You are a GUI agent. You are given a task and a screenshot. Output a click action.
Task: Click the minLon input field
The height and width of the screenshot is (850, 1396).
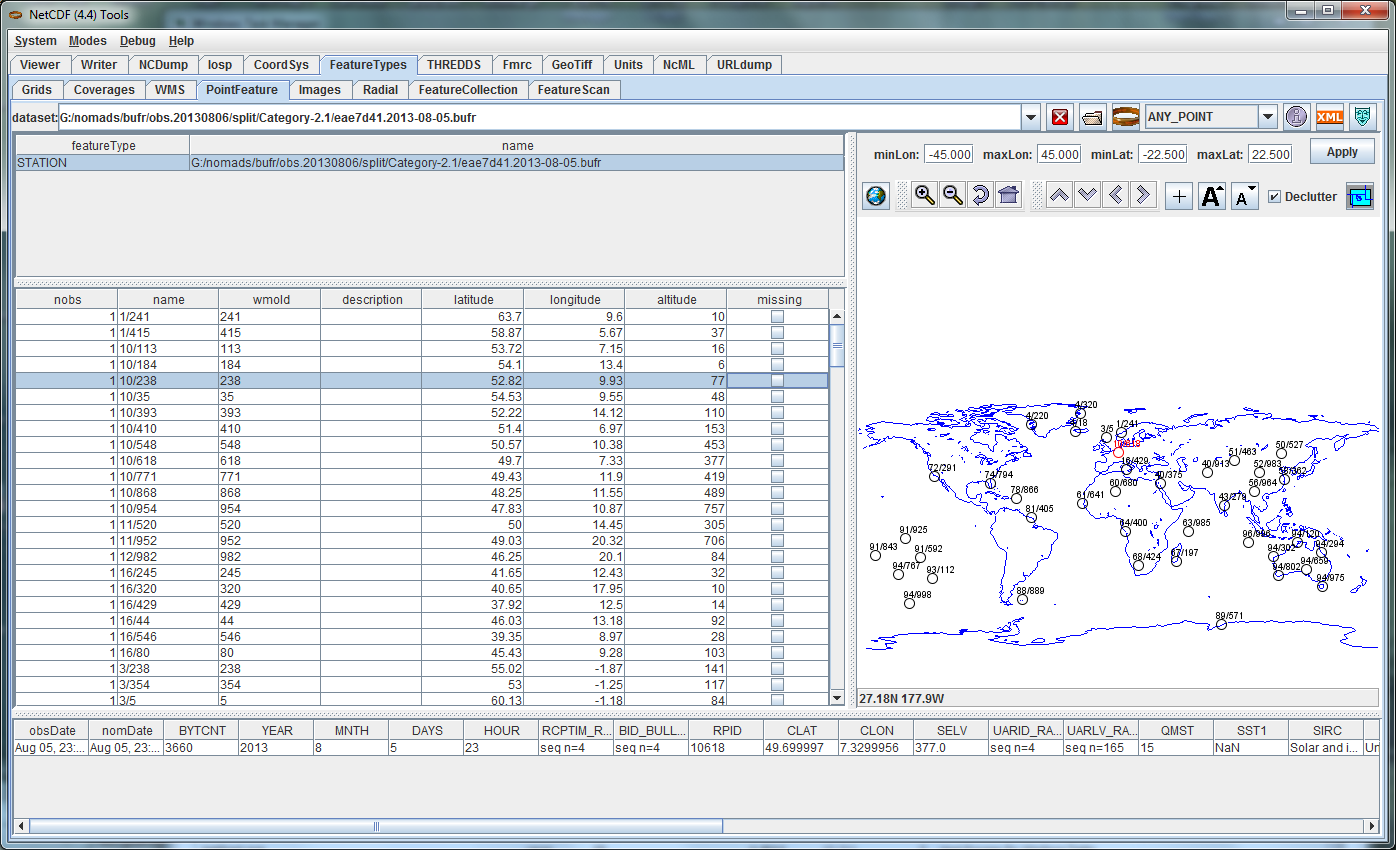pos(948,154)
